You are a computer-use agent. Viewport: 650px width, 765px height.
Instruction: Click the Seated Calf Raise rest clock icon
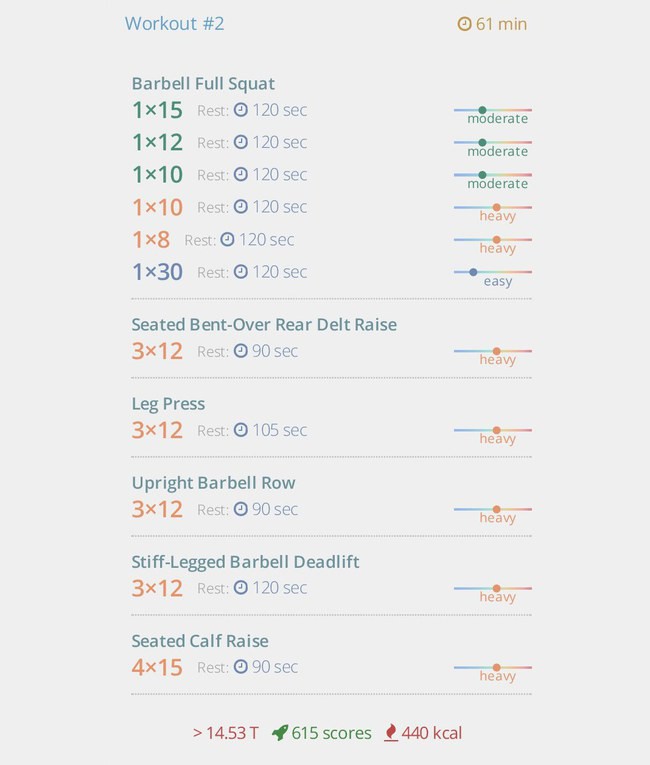241,667
